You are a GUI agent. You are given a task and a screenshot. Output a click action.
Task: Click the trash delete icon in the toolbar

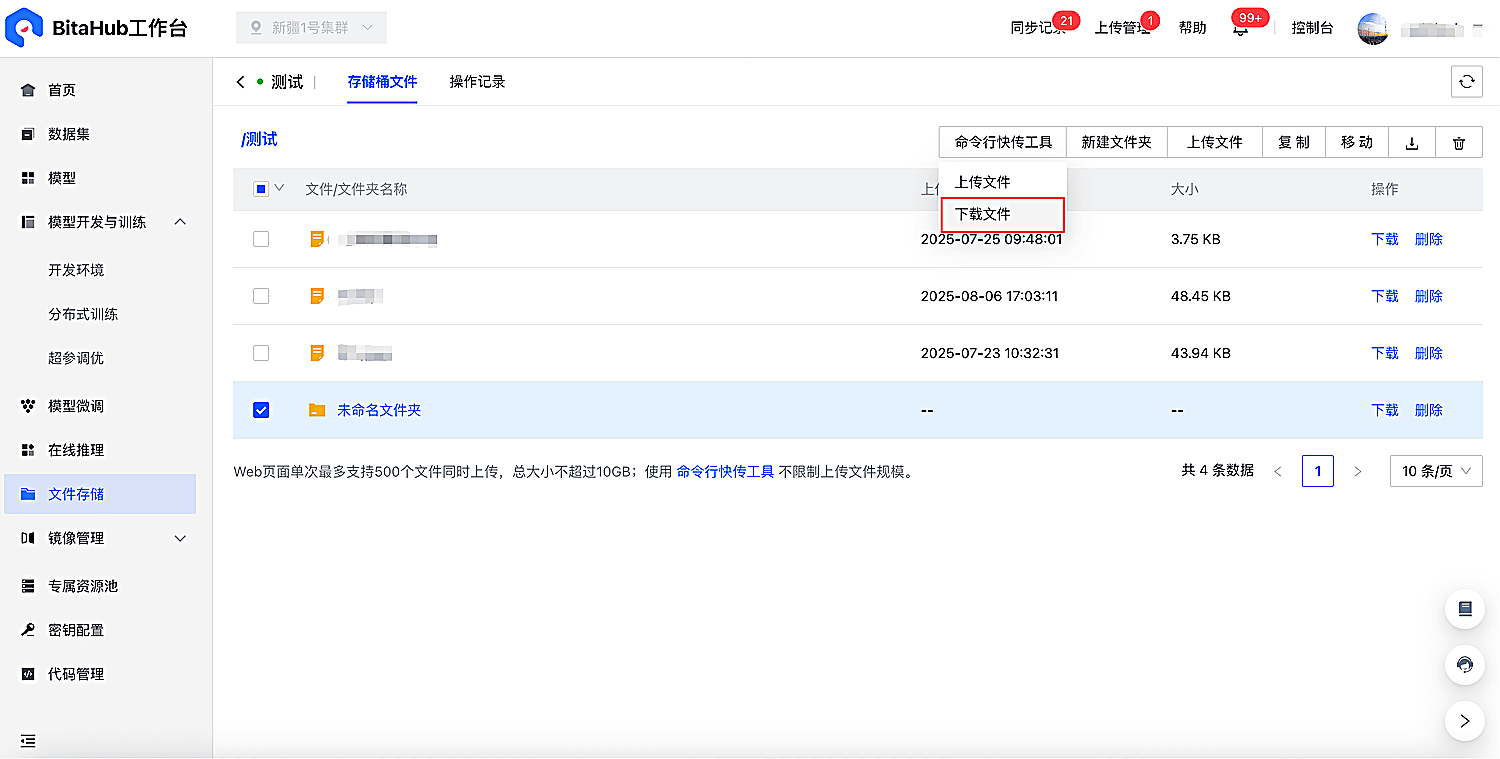pyautogui.click(x=1459, y=143)
